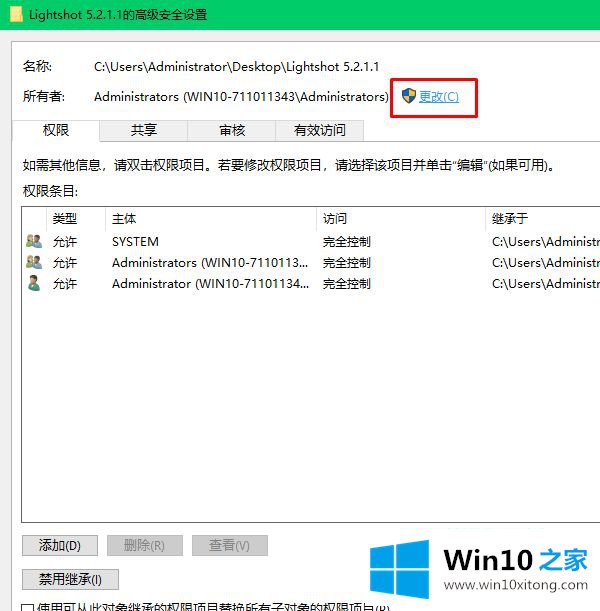Click 允许 in the Administrators row
600x611 pixels.
pos(65,263)
